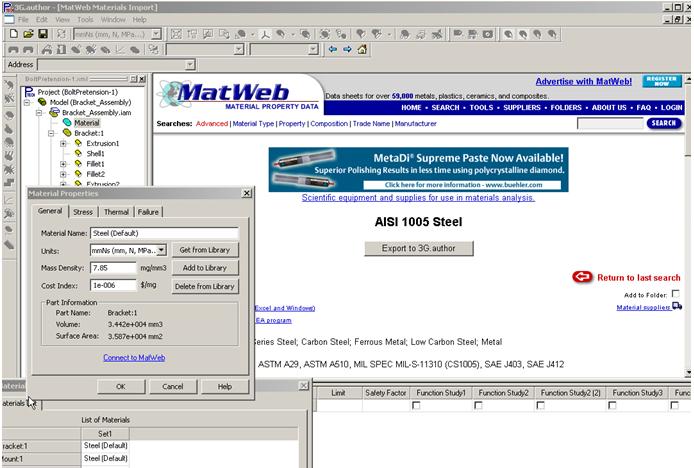Screen dimensions: 694x468
Task: Open the Units dropdown in Material Properties
Action: click(162, 250)
